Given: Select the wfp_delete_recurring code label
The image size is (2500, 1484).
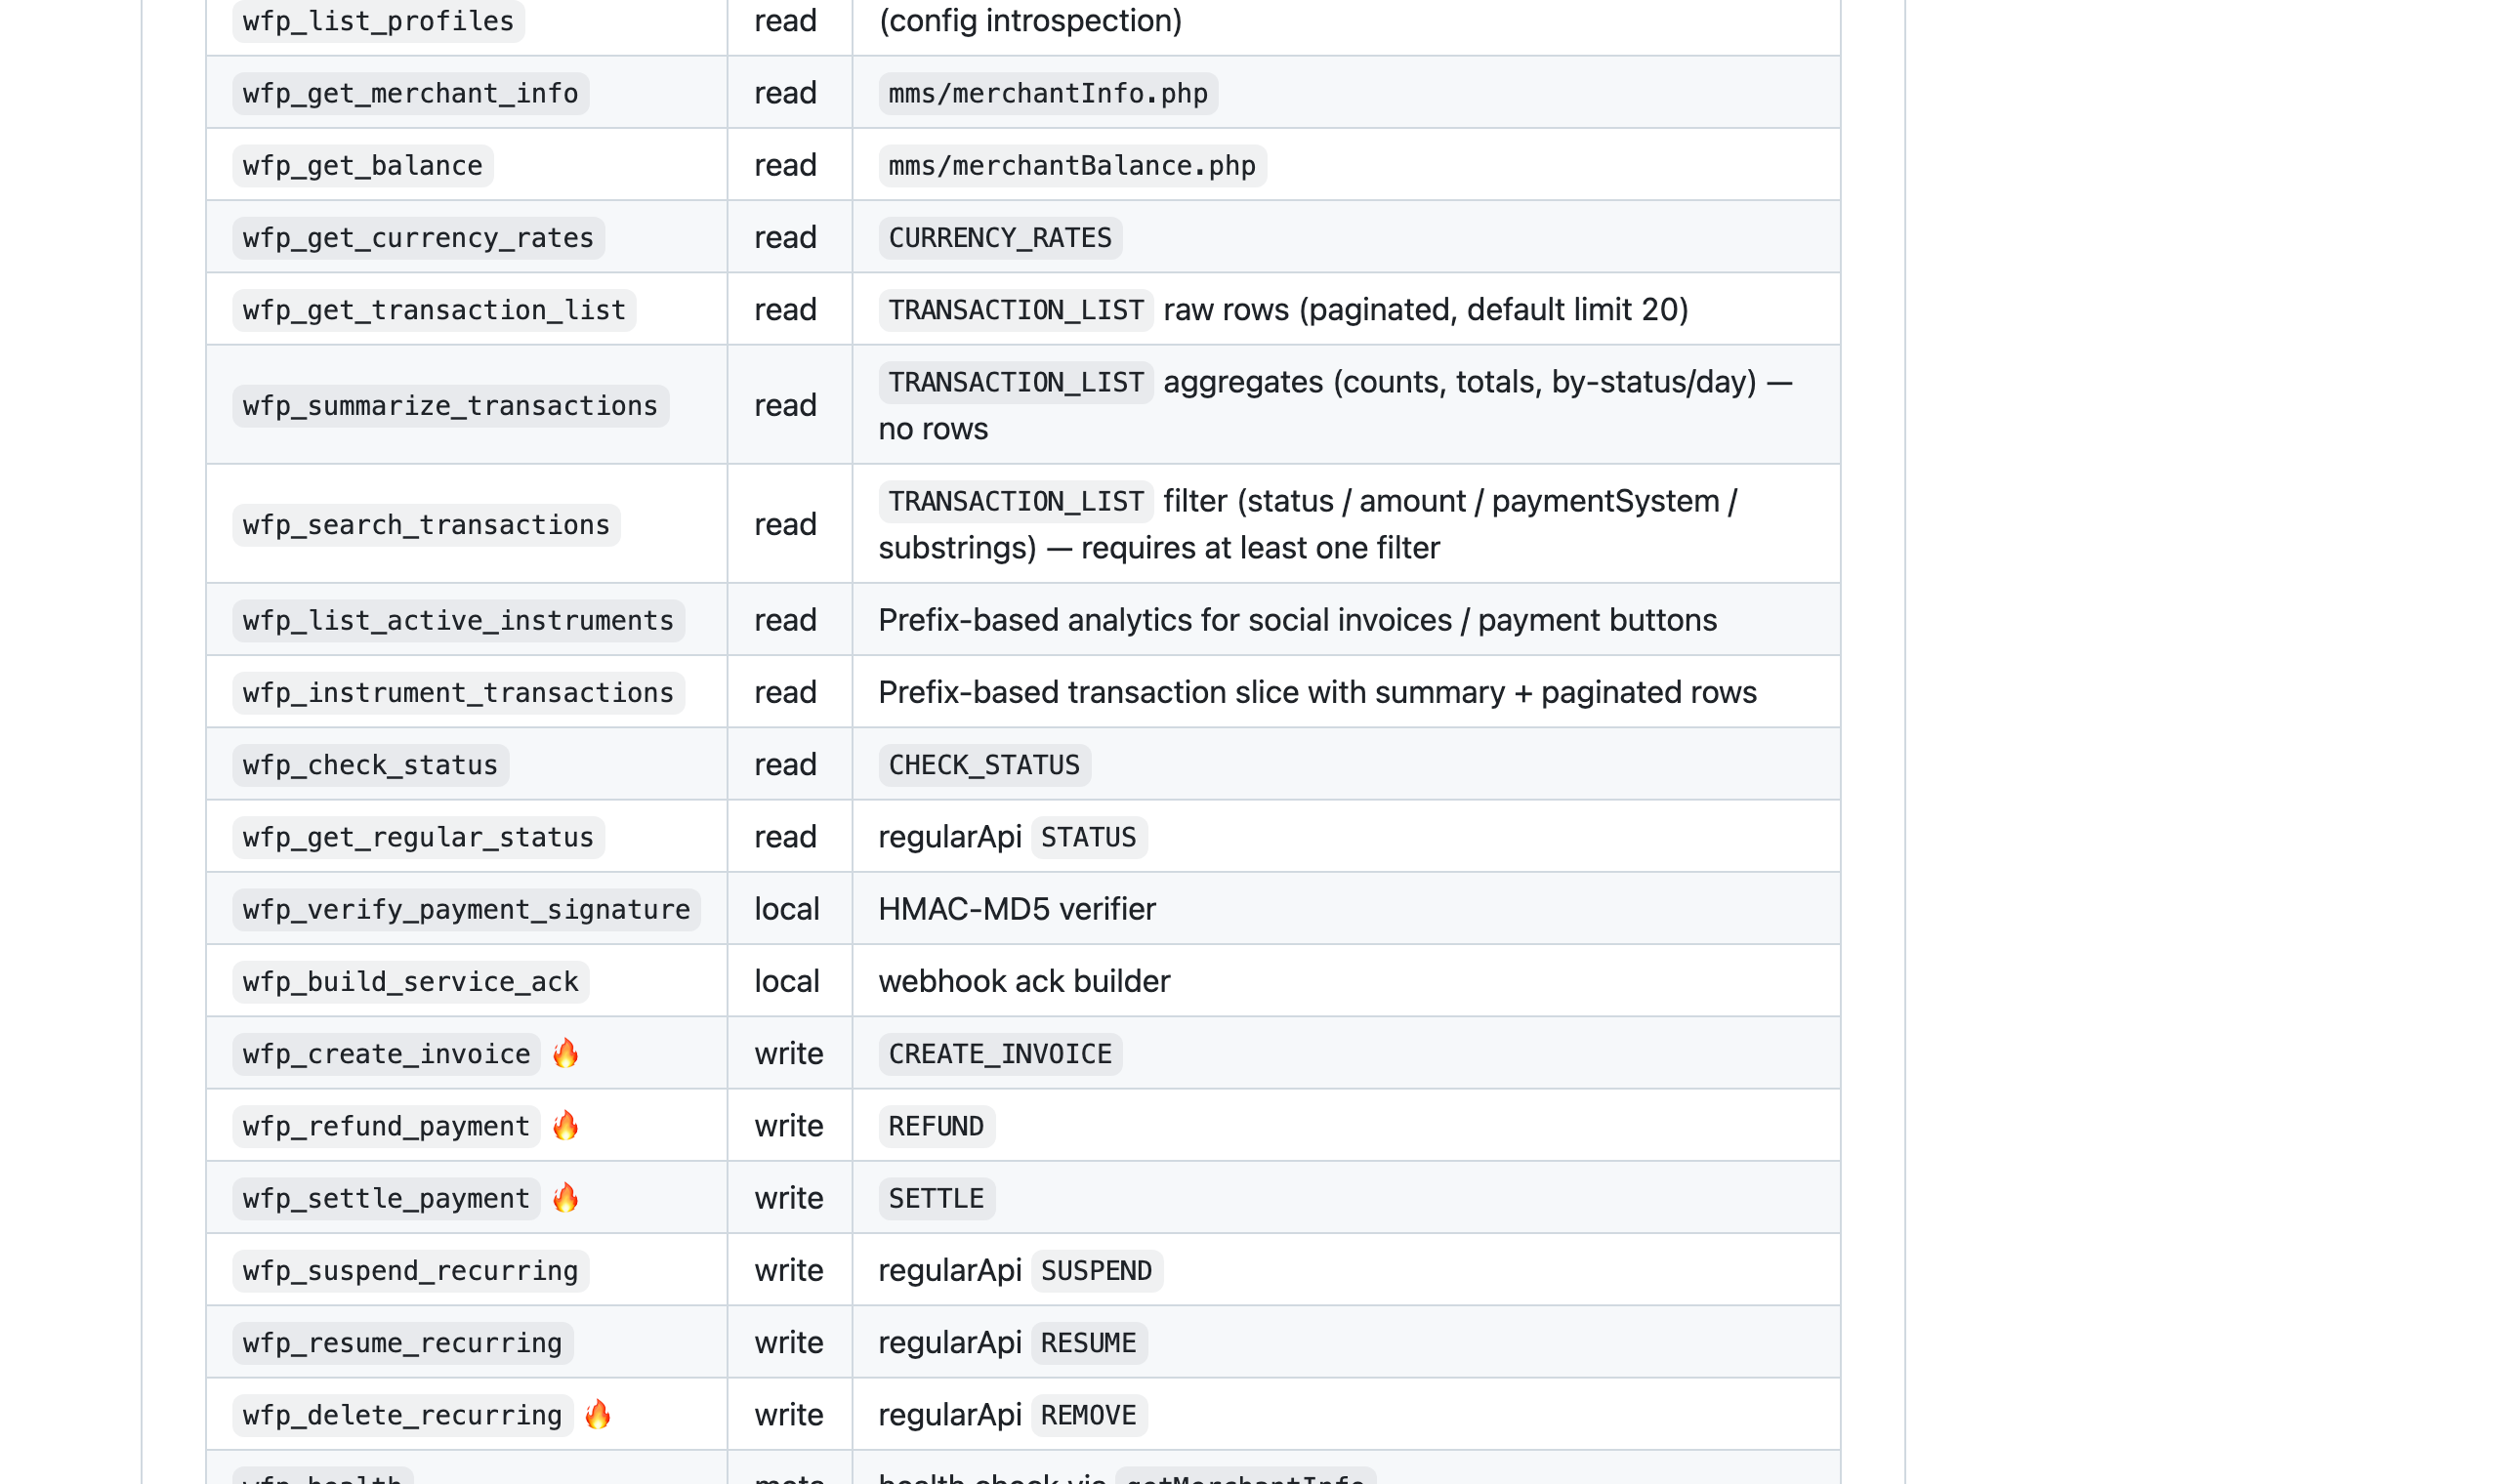Looking at the screenshot, I should coord(403,1414).
